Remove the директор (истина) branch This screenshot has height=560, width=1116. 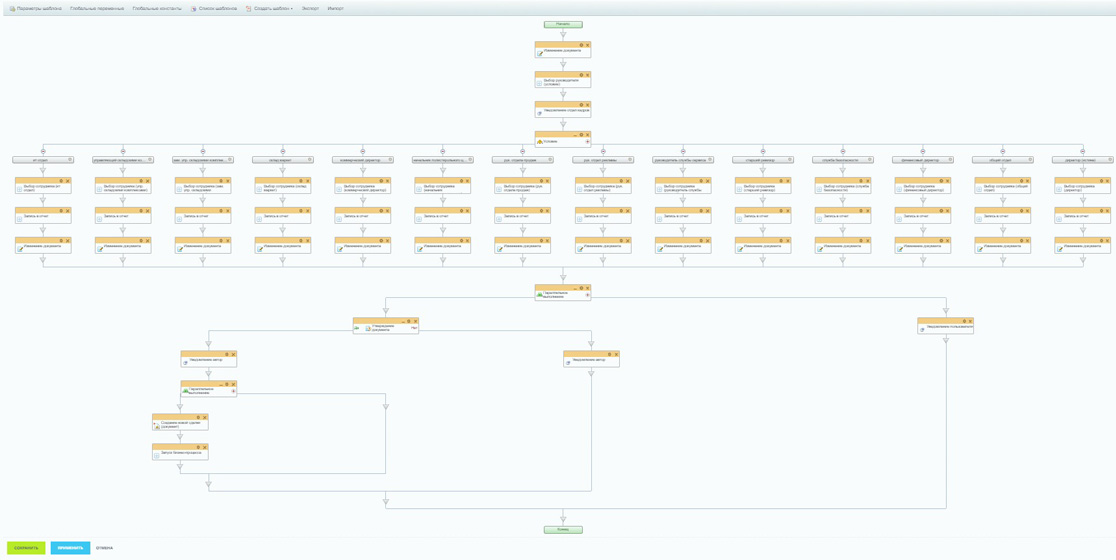(1083, 151)
